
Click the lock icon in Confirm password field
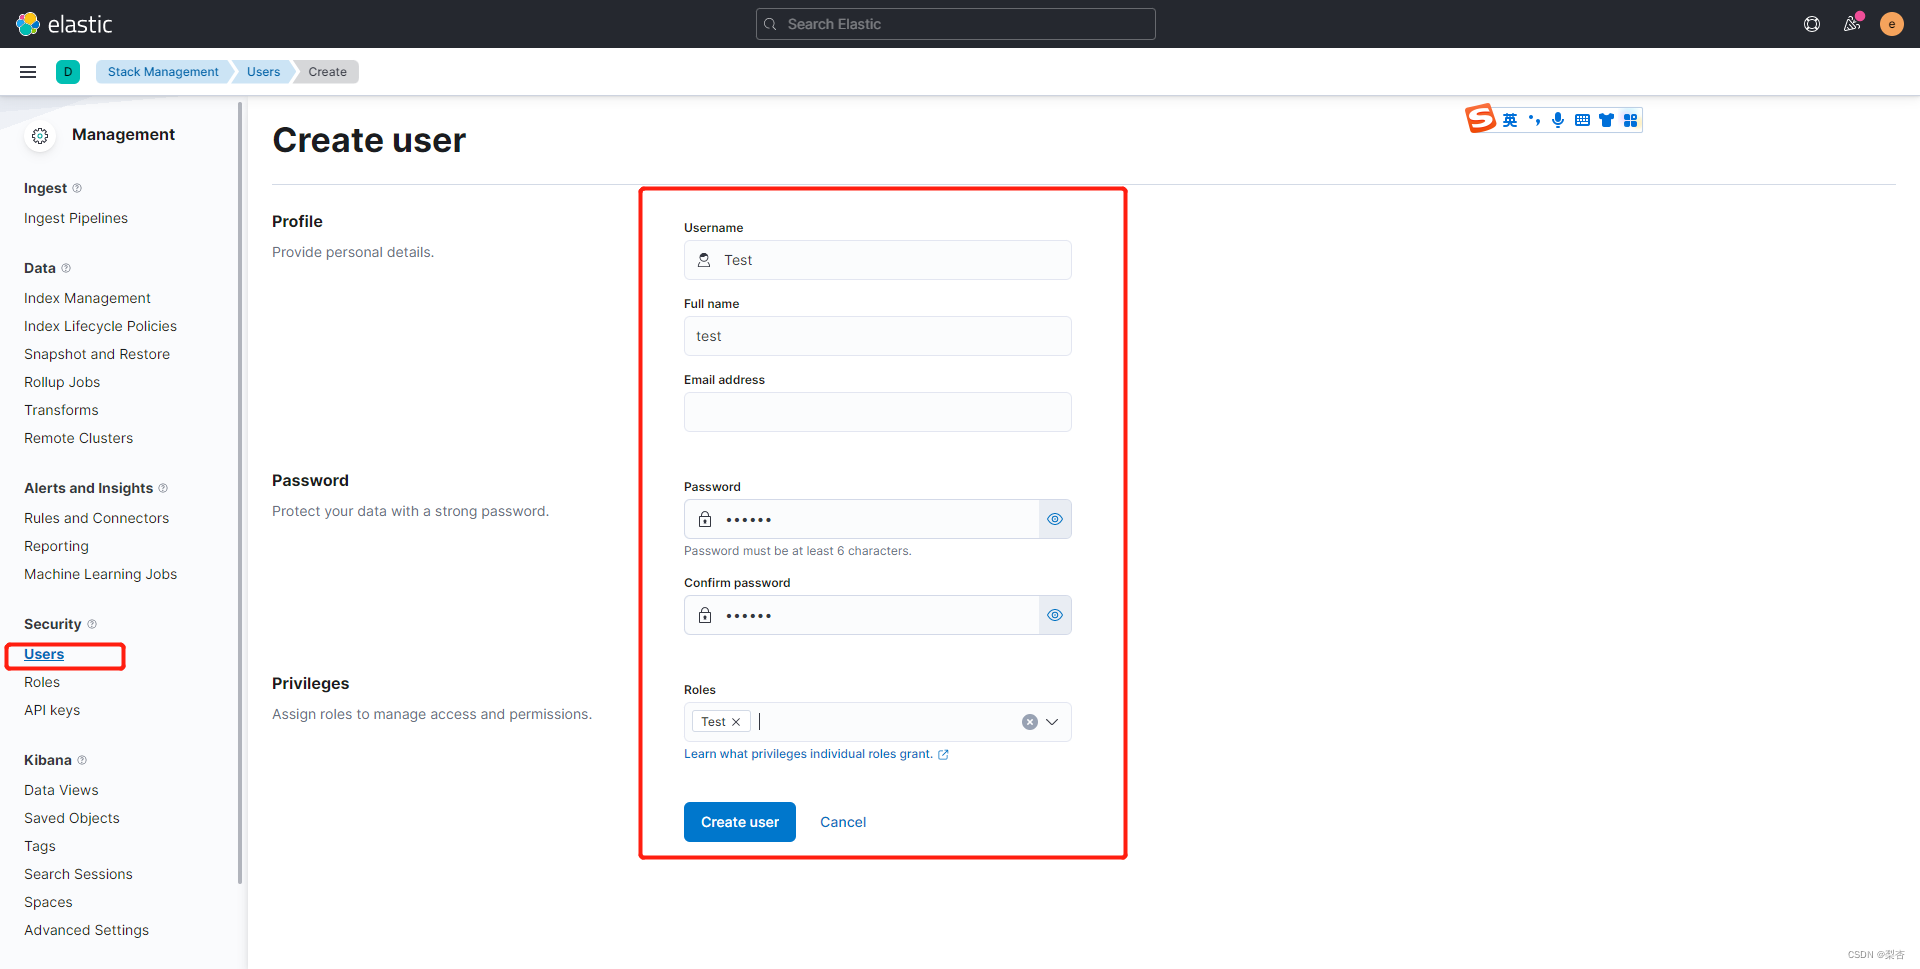tap(705, 615)
